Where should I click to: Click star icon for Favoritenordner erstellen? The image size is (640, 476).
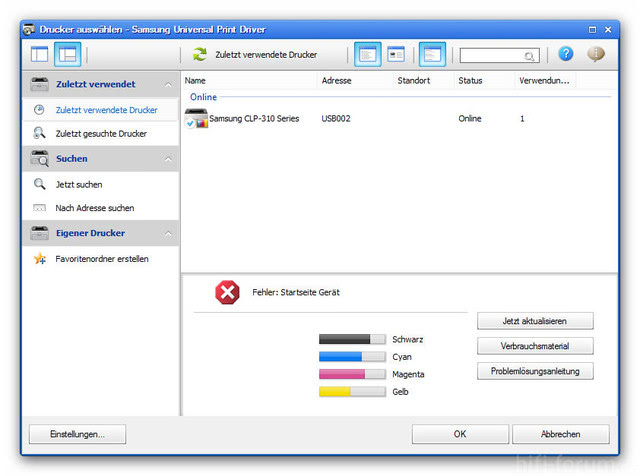[40, 258]
